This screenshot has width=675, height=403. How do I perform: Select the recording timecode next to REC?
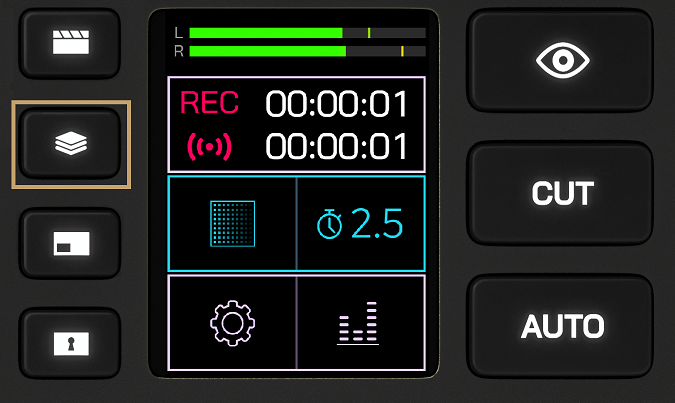[x=336, y=104]
